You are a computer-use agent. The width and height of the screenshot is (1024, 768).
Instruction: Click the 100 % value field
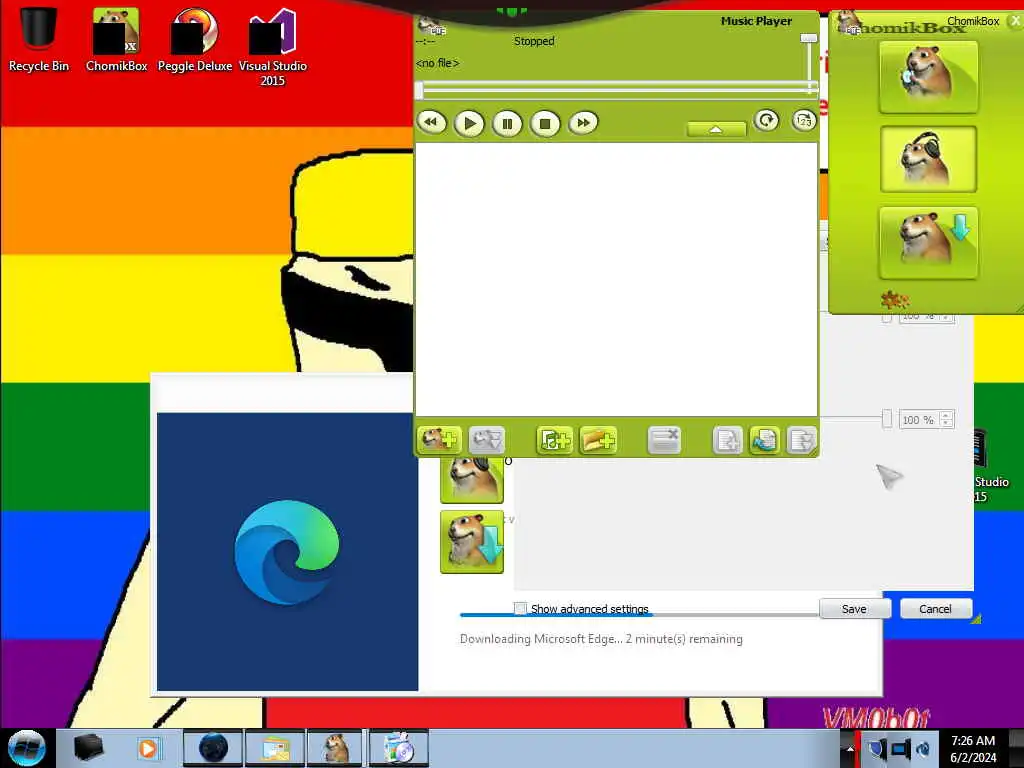tap(918, 419)
